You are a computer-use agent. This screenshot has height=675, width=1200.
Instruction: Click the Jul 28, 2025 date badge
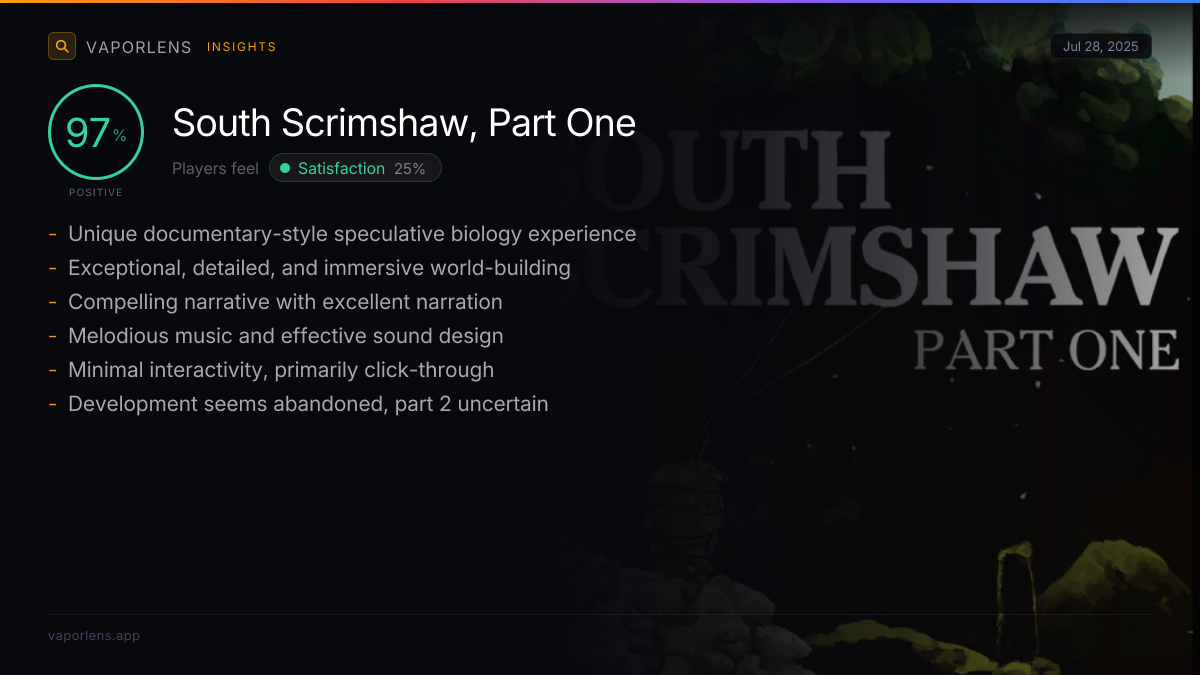coord(1100,46)
